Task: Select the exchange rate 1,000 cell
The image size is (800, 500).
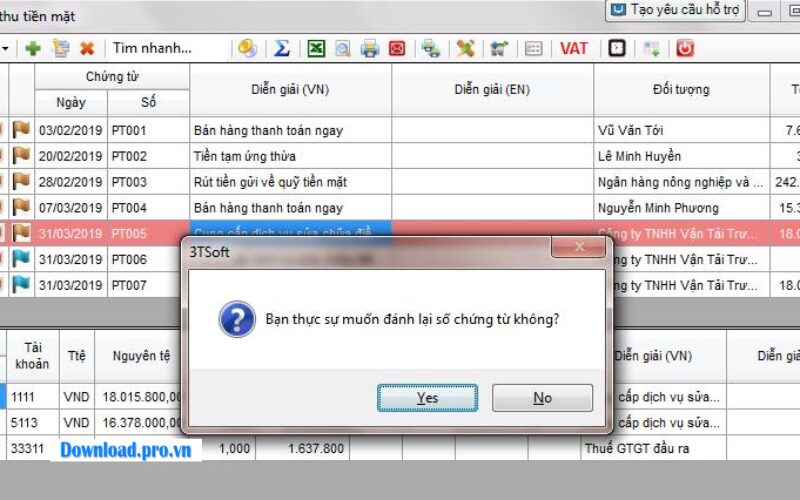Action: tap(228, 448)
